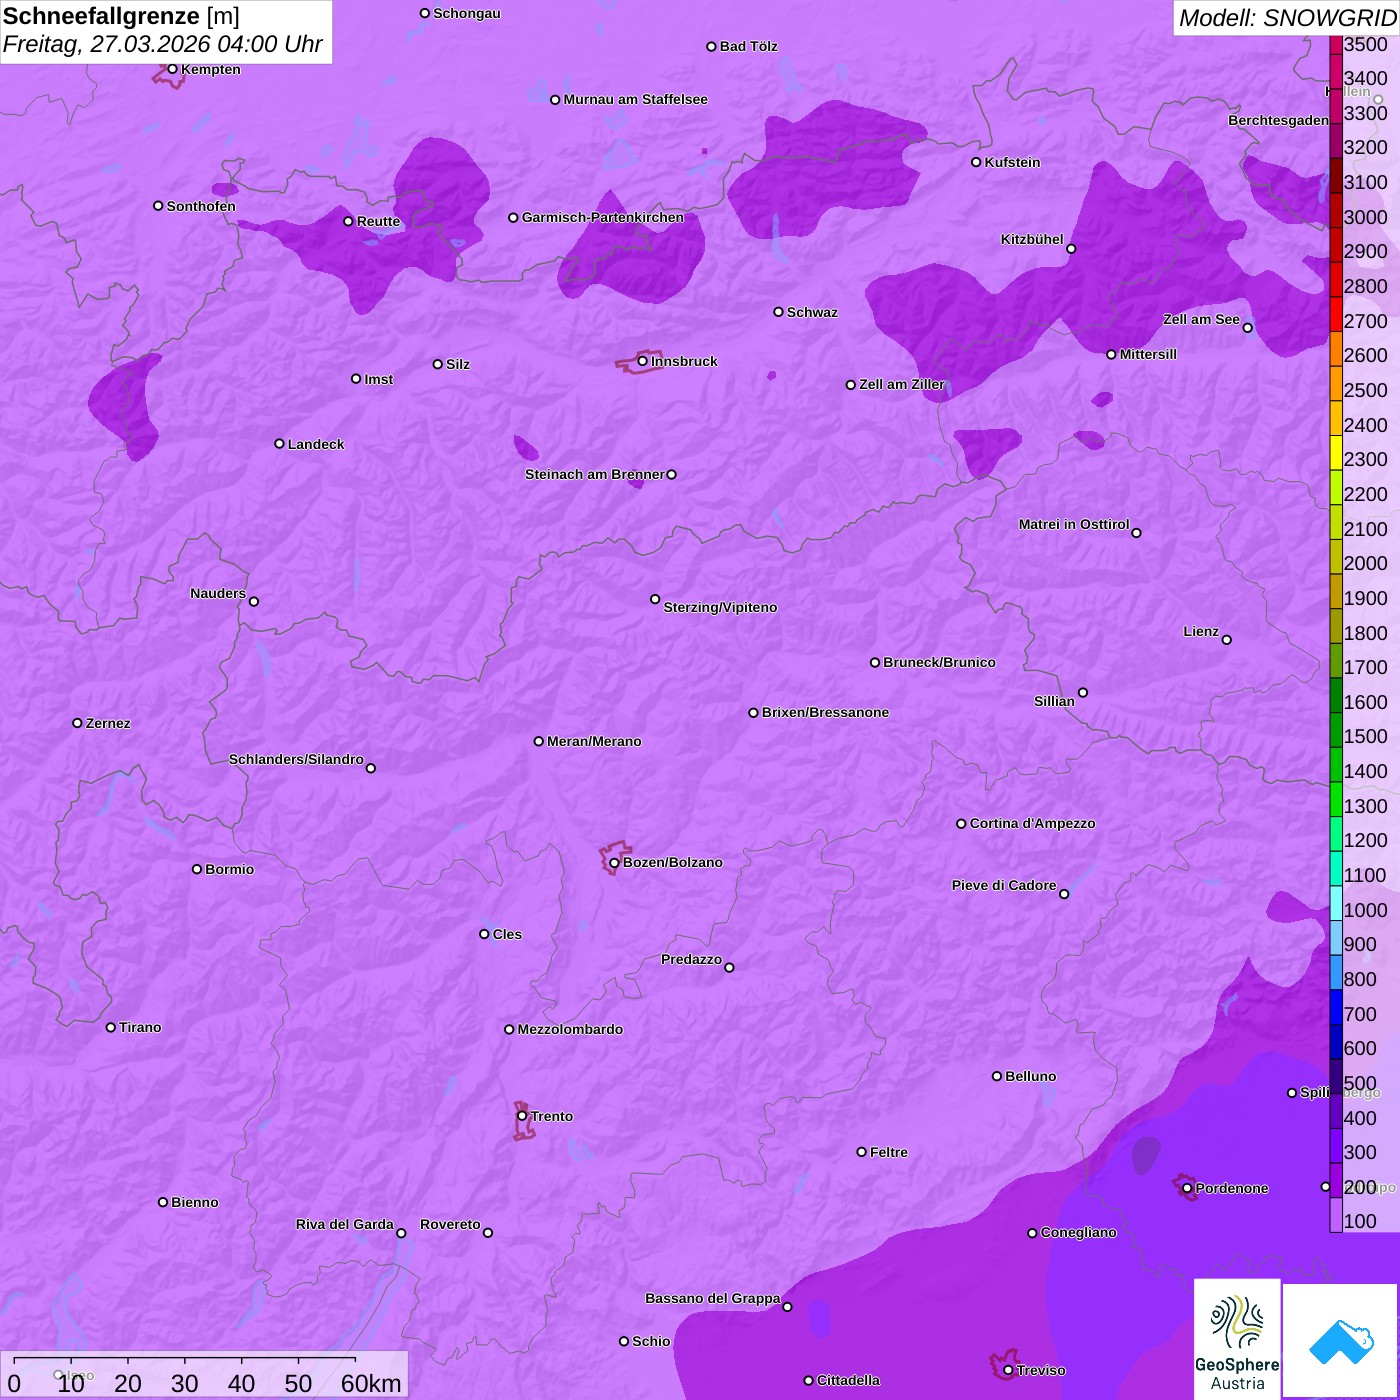Click the Sterzing/Vipiteno label
1400x1400 pixels.
(x=720, y=607)
